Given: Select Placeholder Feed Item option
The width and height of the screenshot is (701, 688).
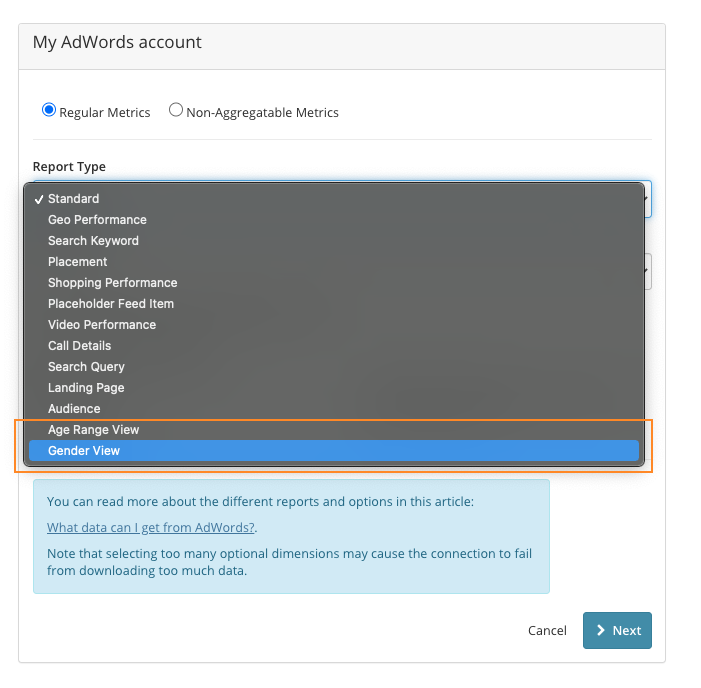Looking at the screenshot, I should pos(334,304).
